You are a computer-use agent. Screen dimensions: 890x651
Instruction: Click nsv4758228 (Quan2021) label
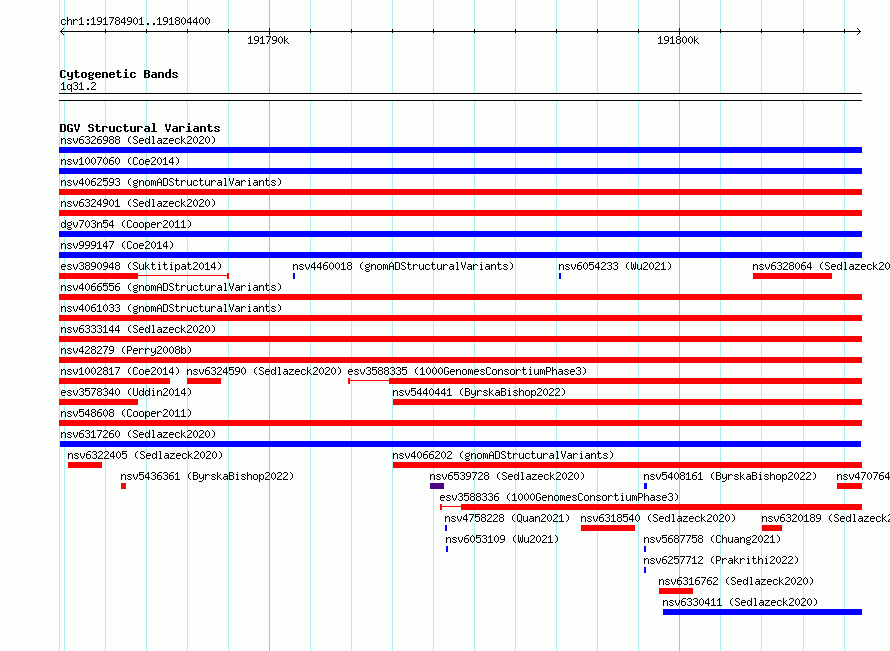[507, 518]
